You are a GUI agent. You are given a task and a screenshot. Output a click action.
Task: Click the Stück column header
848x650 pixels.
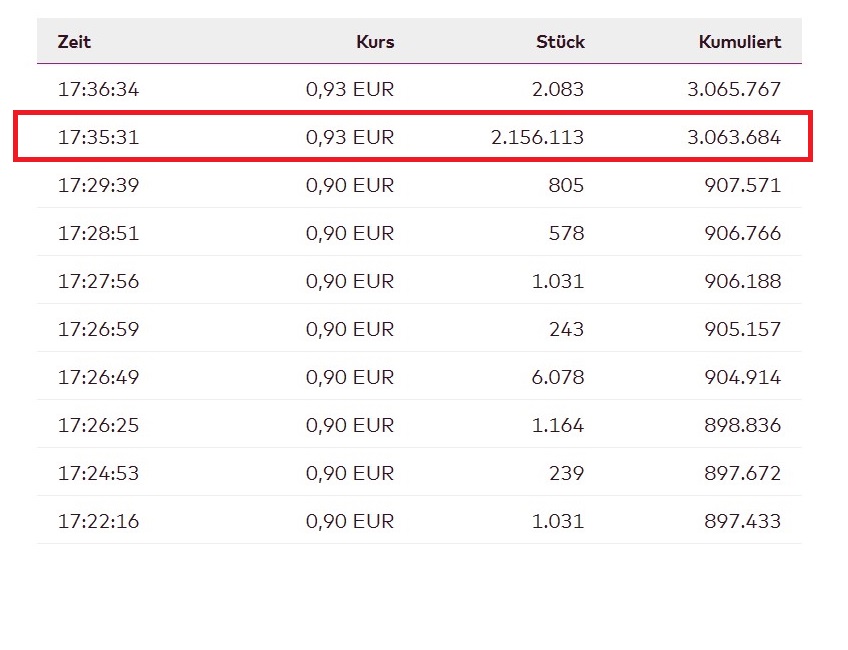pyautogui.click(x=560, y=42)
